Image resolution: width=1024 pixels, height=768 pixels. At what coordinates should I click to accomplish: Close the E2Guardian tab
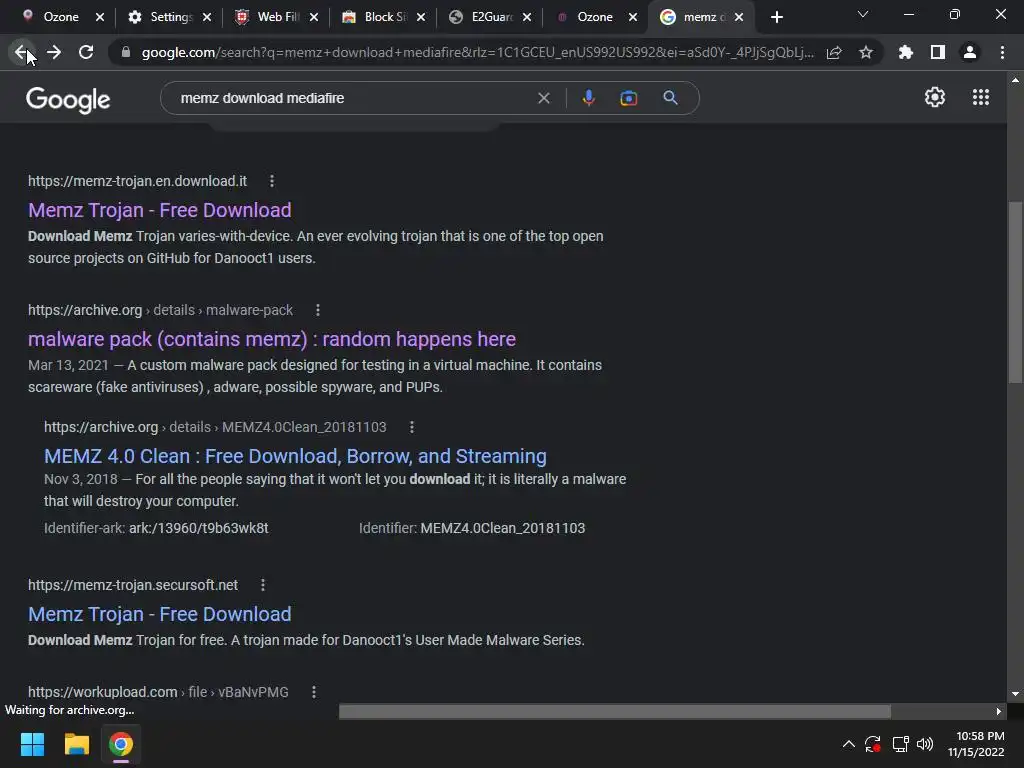[x=527, y=17]
